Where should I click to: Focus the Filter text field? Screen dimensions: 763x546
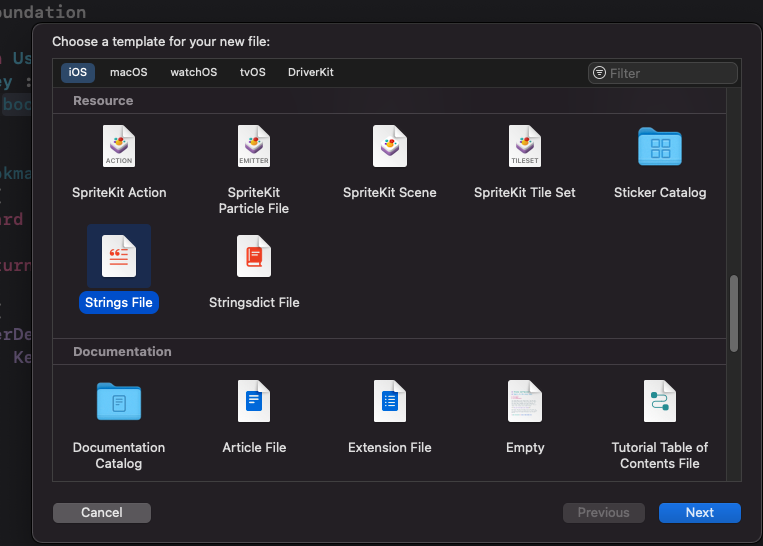[663, 73]
